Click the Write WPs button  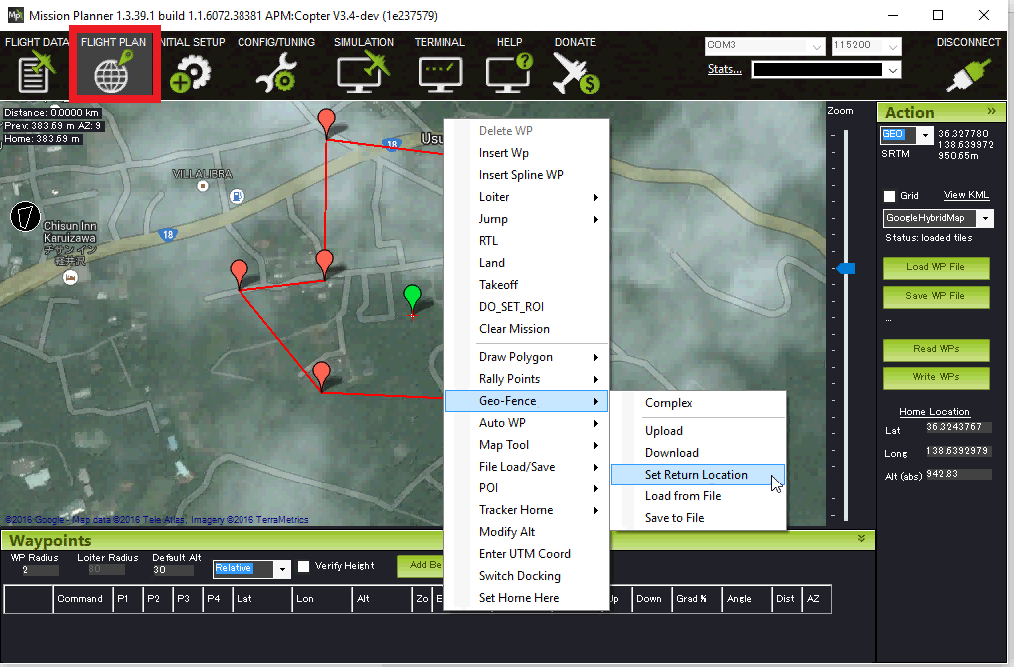click(936, 377)
